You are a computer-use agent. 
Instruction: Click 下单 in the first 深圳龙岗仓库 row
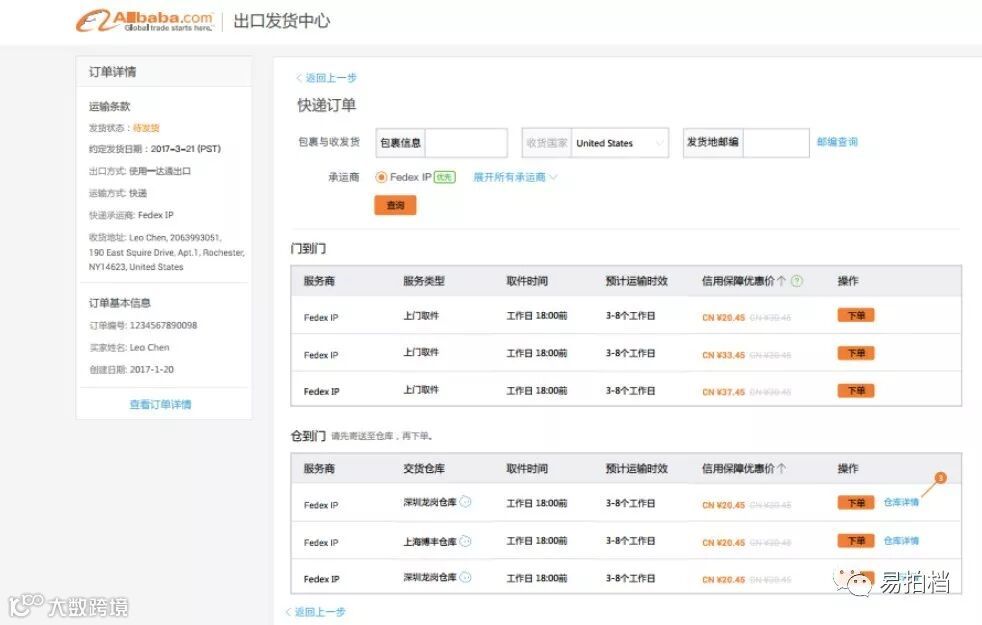pos(856,503)
